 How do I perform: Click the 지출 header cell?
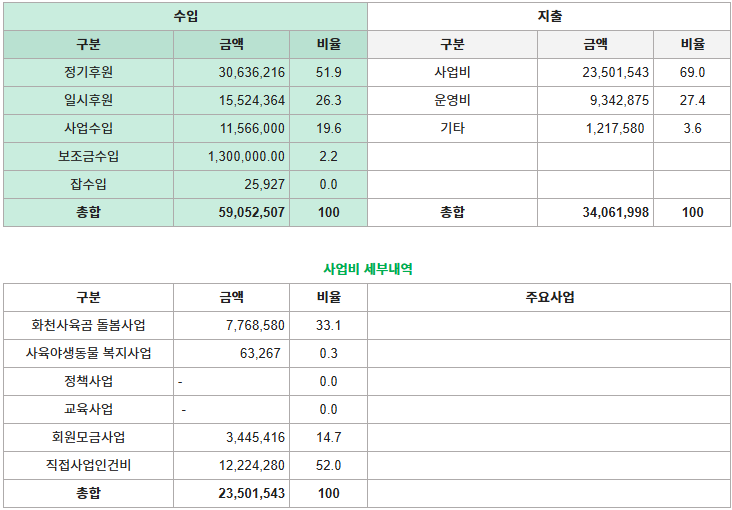point(549,17)
